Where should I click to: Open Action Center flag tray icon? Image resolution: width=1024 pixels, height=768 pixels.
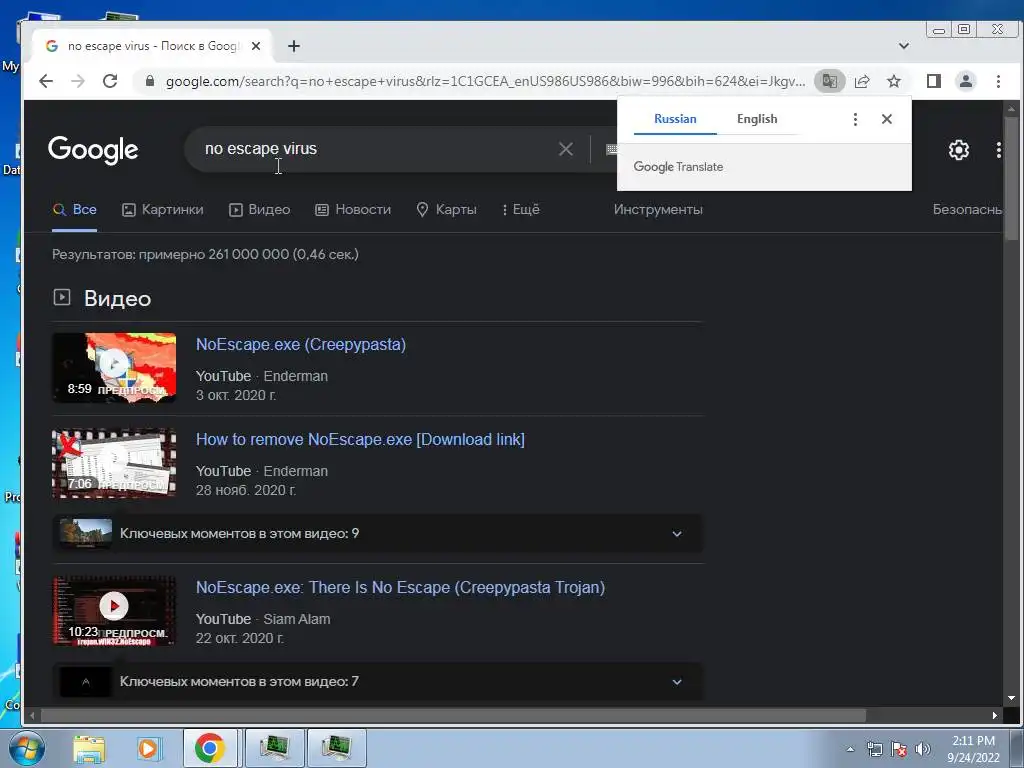pos(899,749)
